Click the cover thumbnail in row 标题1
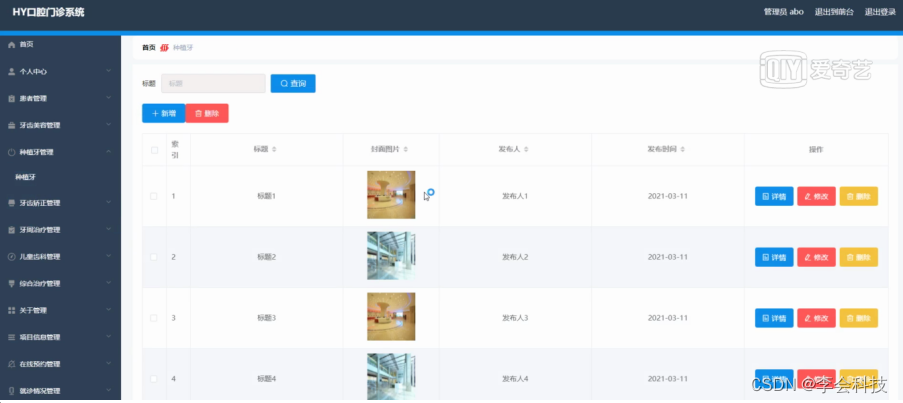903x403 pixels. pyautogui.click(x=391, y=195)
